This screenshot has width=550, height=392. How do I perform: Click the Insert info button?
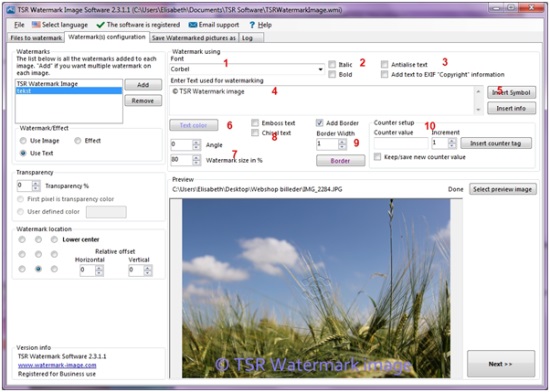tap(511, 108)
